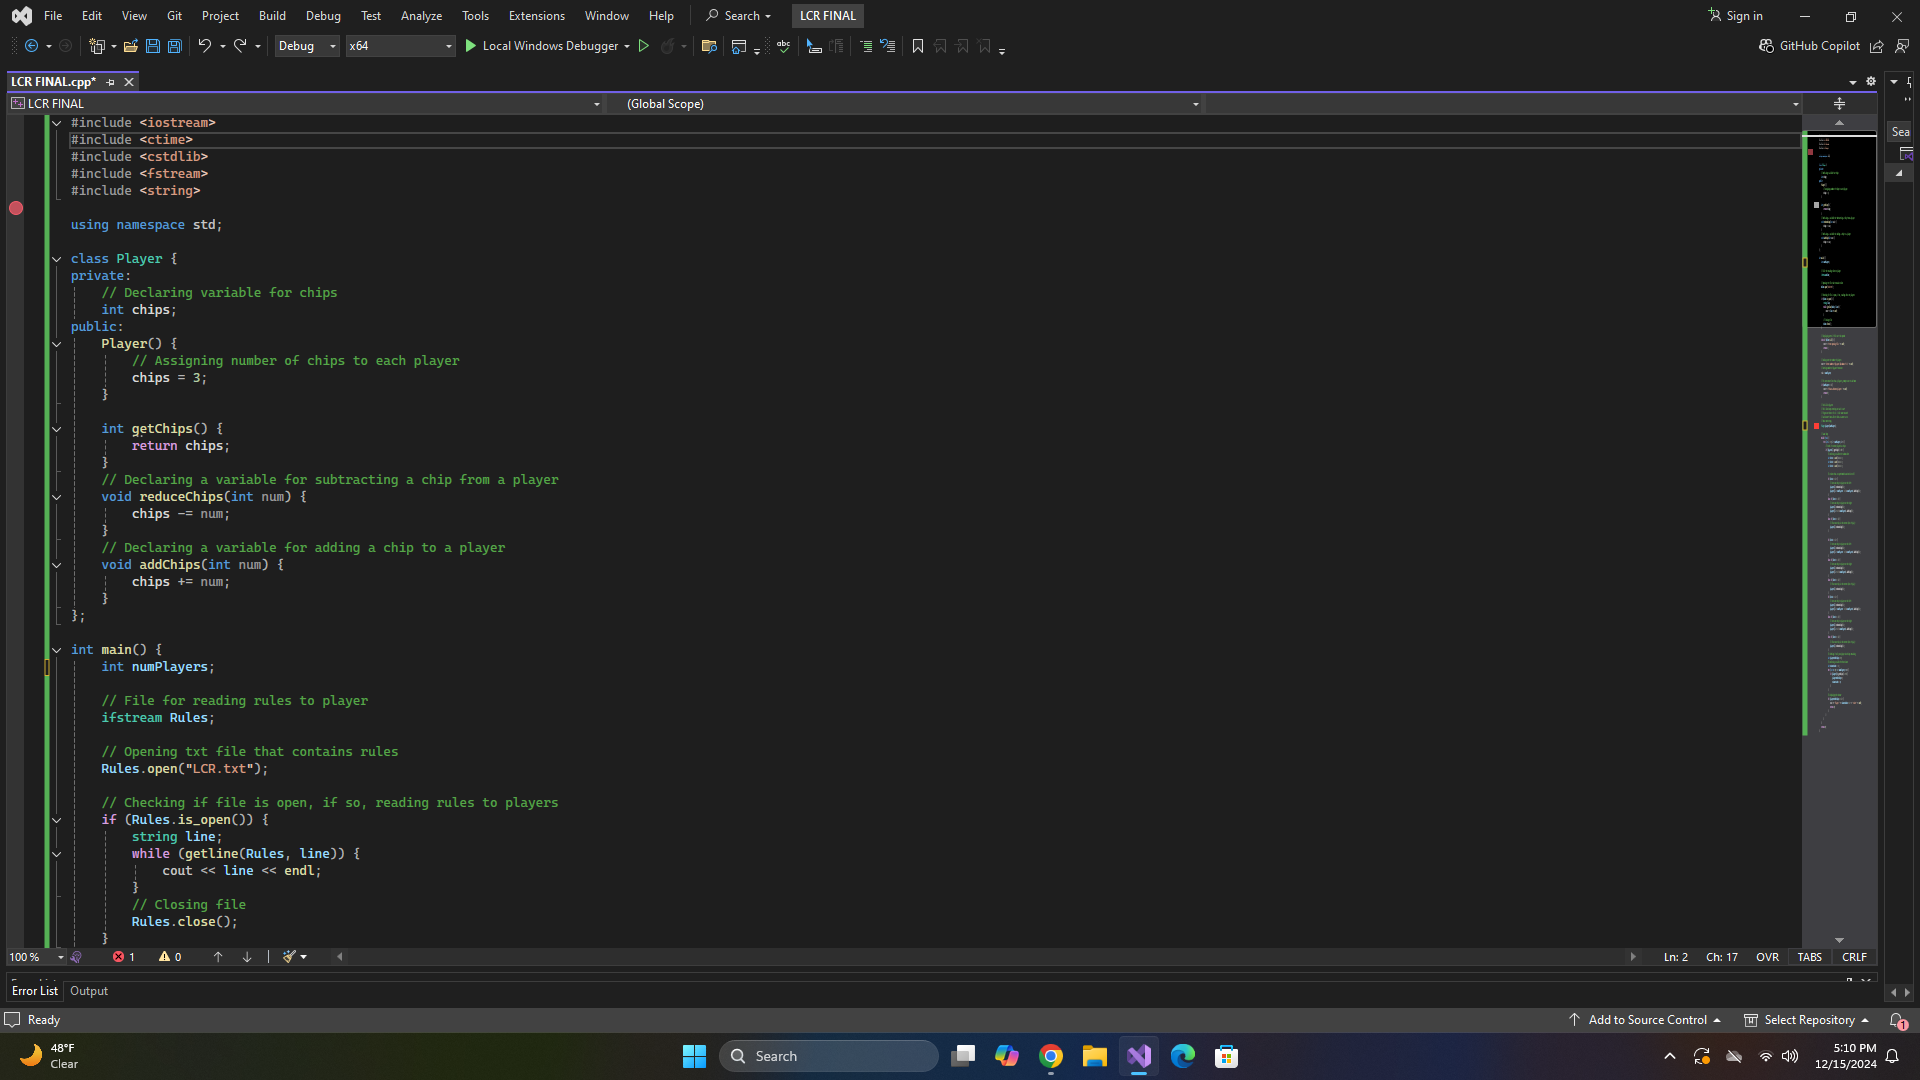Image resolution: width=1920 pixels, height=1080 pixels.
Task: Toggle OVR overwrite mode in status bar
Action: [x=1766, y=957]
